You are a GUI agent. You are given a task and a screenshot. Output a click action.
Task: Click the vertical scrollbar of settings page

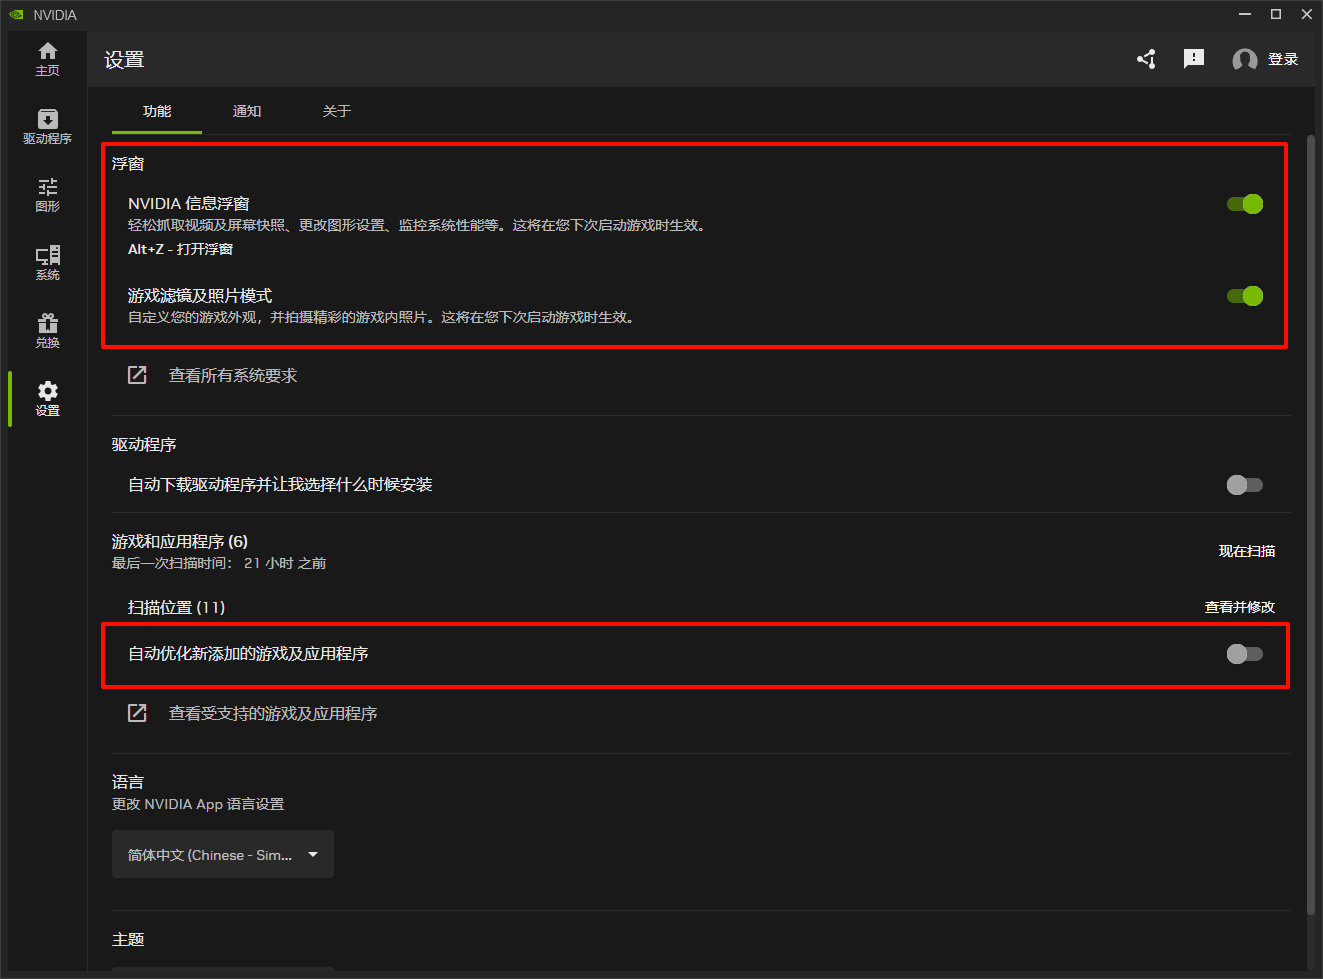(x=1311, y=525)
